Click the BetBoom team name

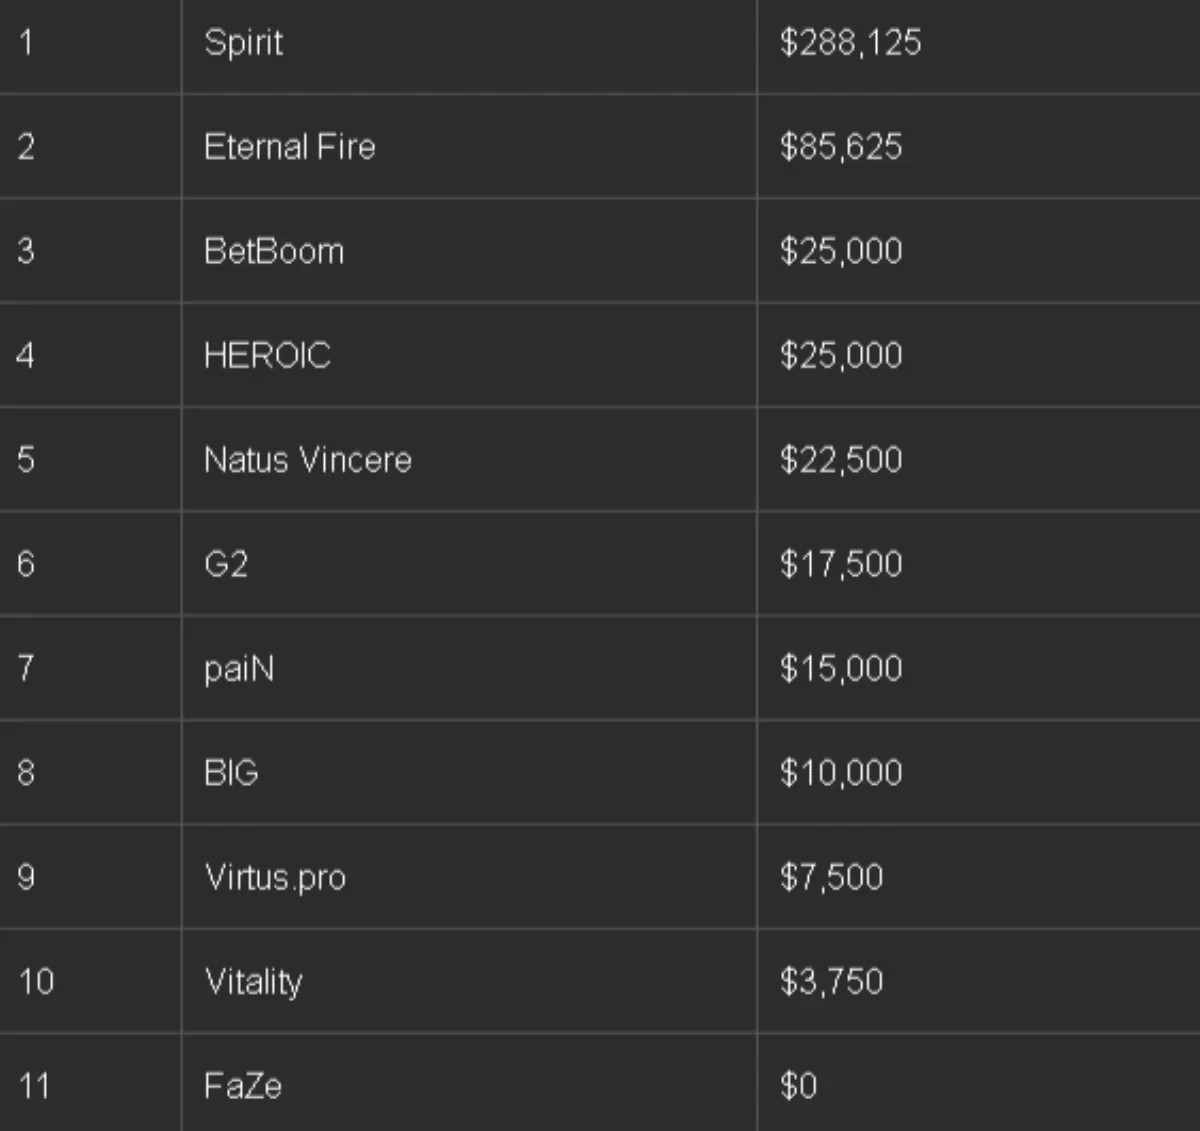(x=274, y=251)
